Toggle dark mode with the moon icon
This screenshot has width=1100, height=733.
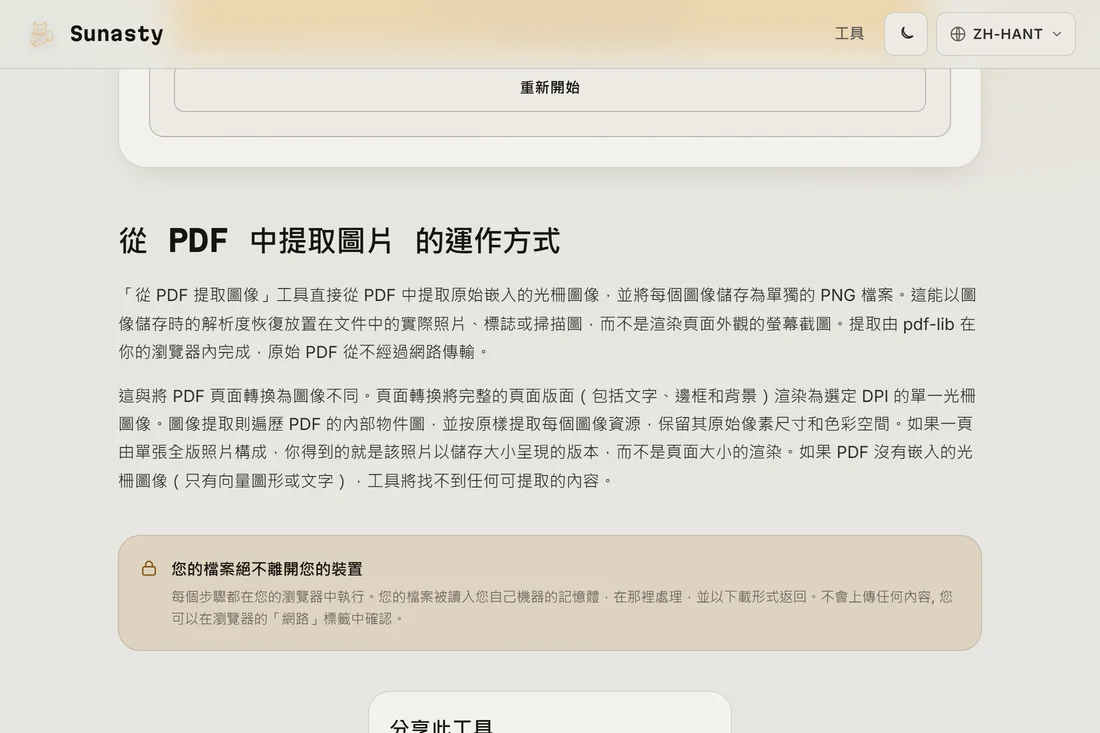click(x=906, y=34)
